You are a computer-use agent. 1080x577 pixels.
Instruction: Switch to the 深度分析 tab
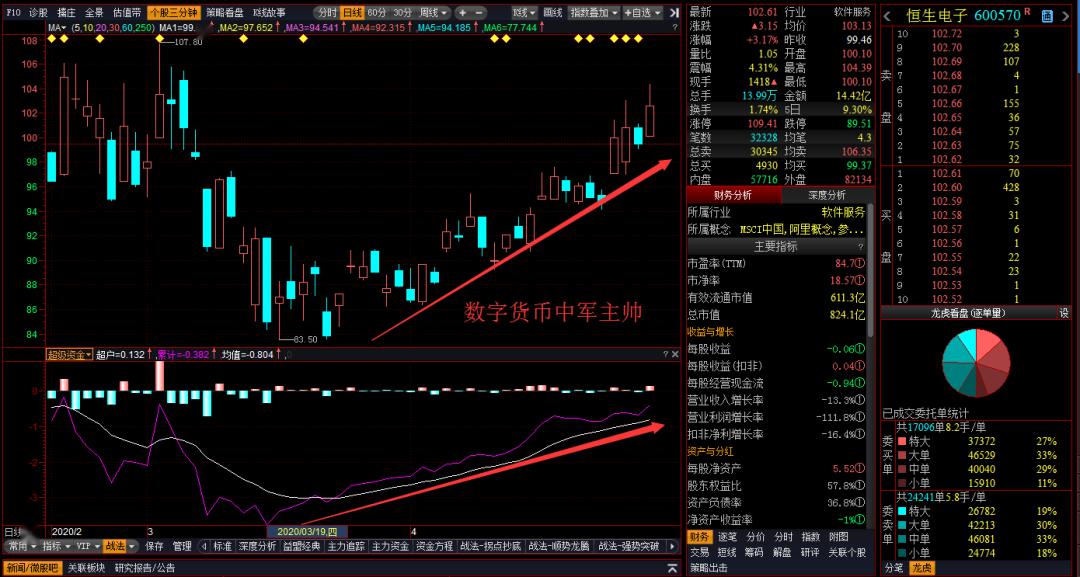(x=827, y=195)
